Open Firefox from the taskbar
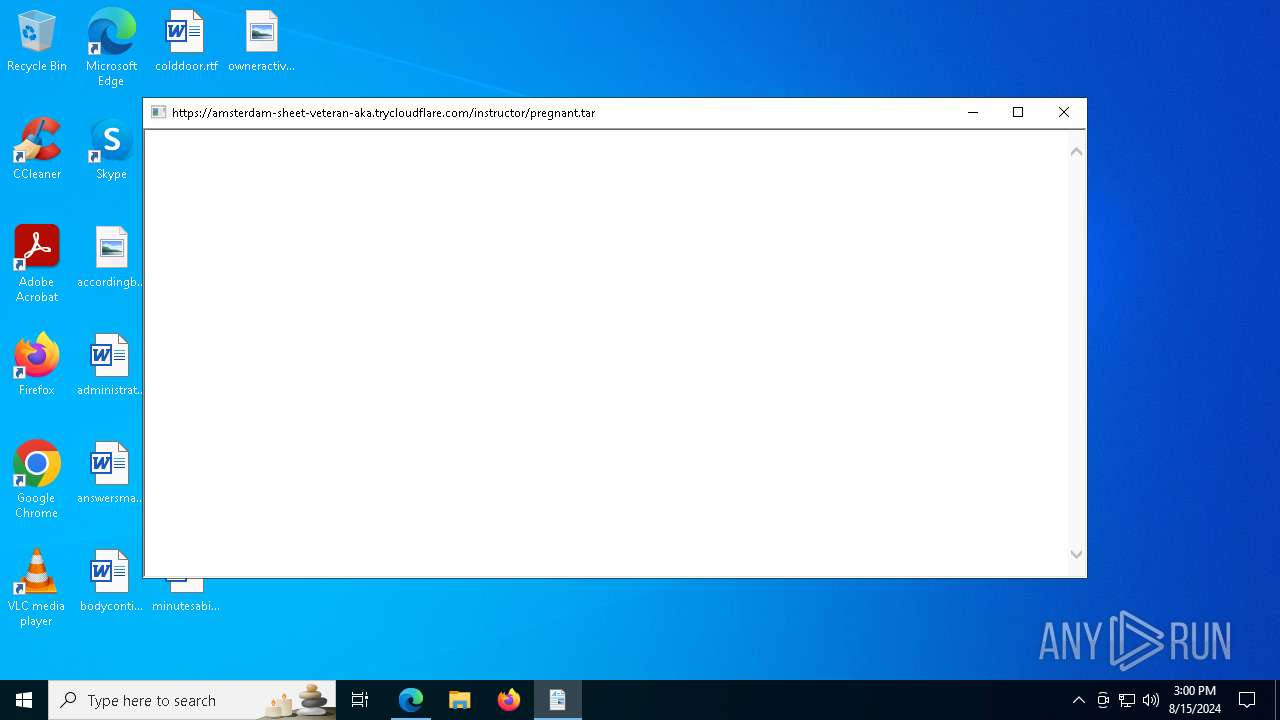This screenshot has height=720, width=1280. [x=509, y=700]
